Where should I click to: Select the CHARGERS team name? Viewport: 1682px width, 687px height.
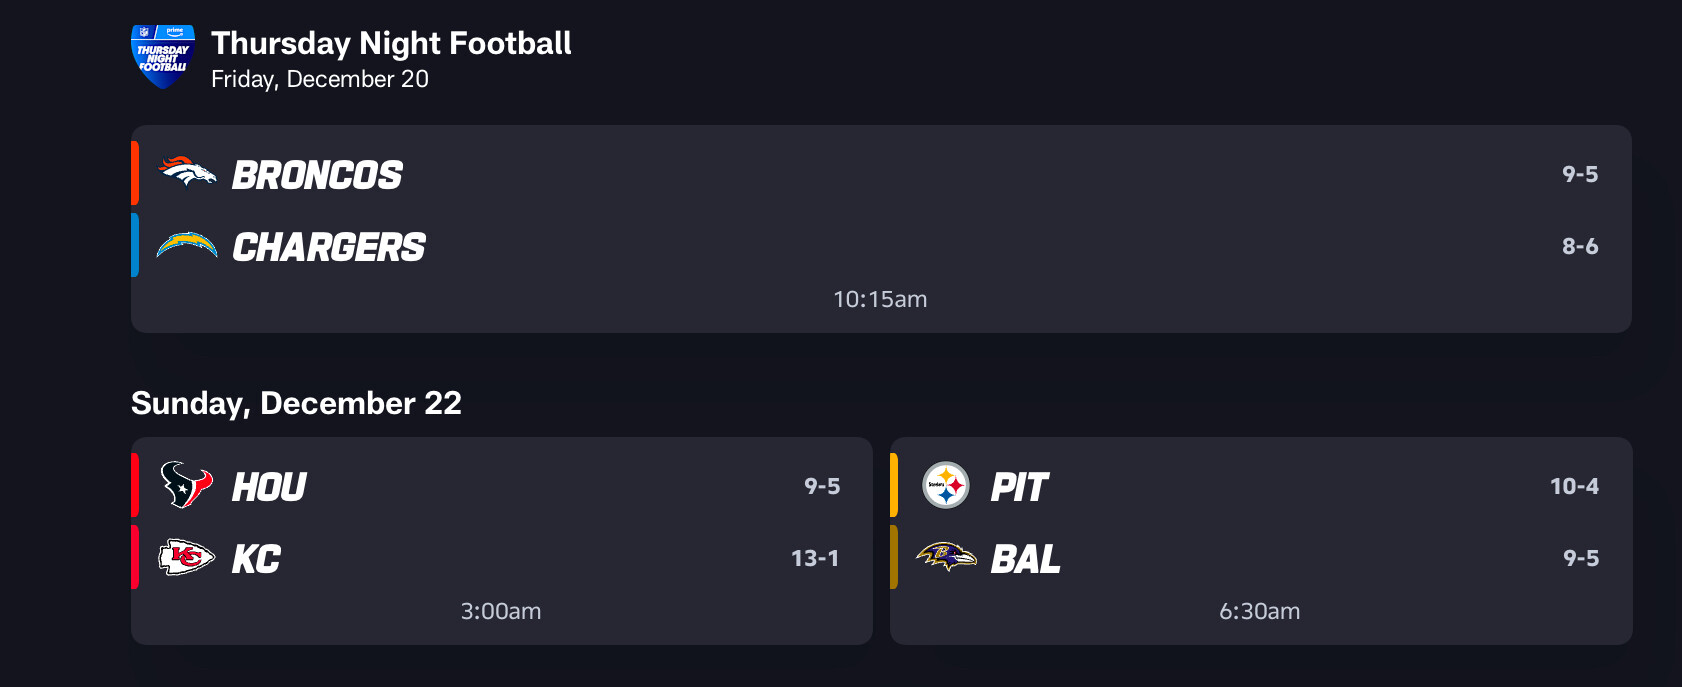pos(329,247)
